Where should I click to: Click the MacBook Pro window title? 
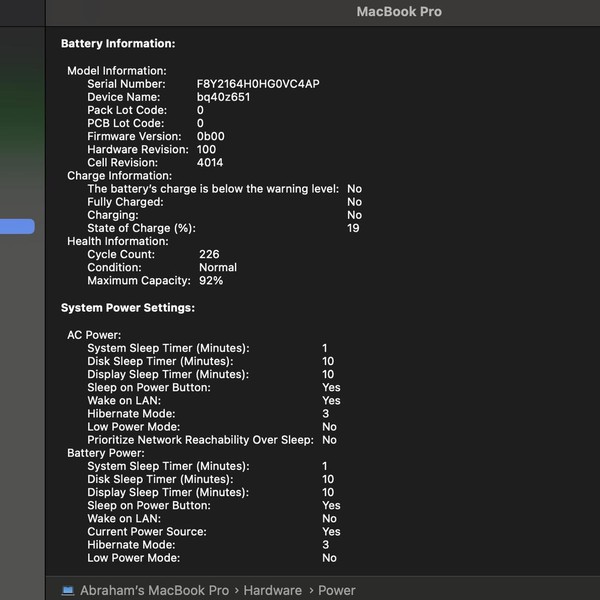pyautogui.click(x=399, y=11)
